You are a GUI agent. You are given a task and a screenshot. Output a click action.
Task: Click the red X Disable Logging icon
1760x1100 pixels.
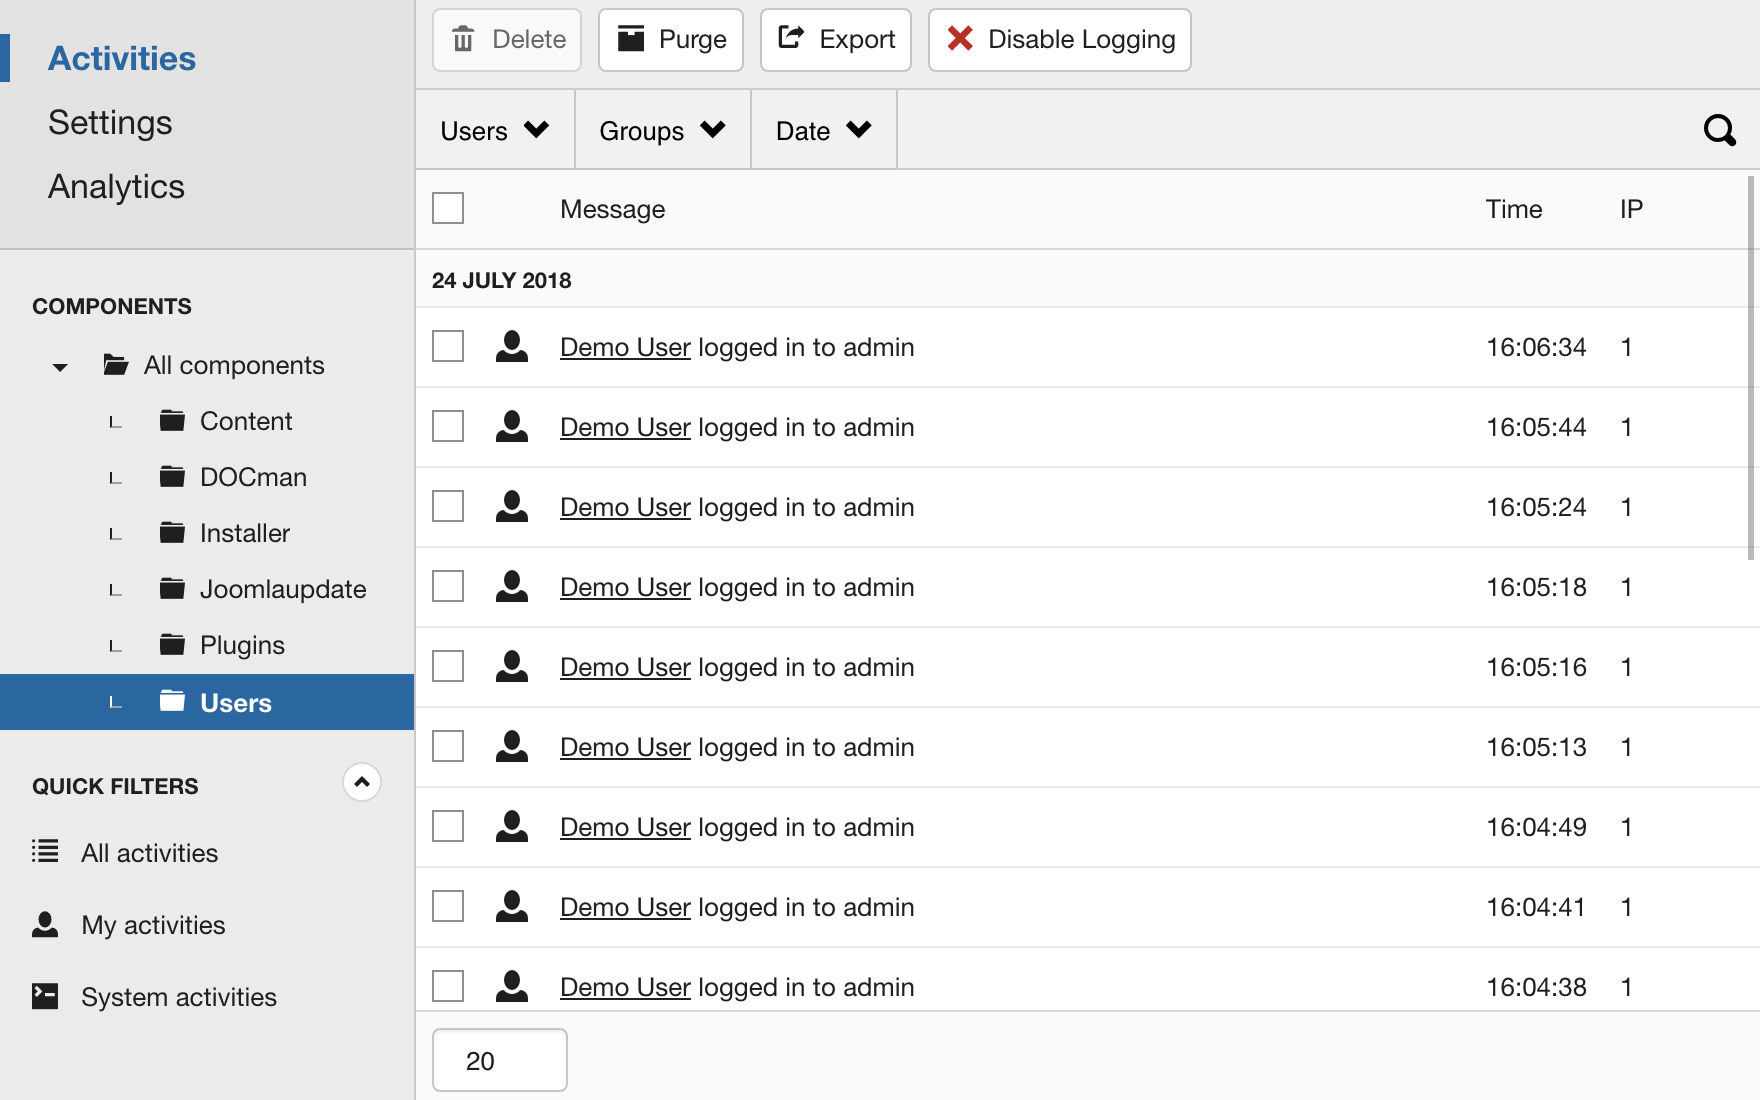pos(960,39)
